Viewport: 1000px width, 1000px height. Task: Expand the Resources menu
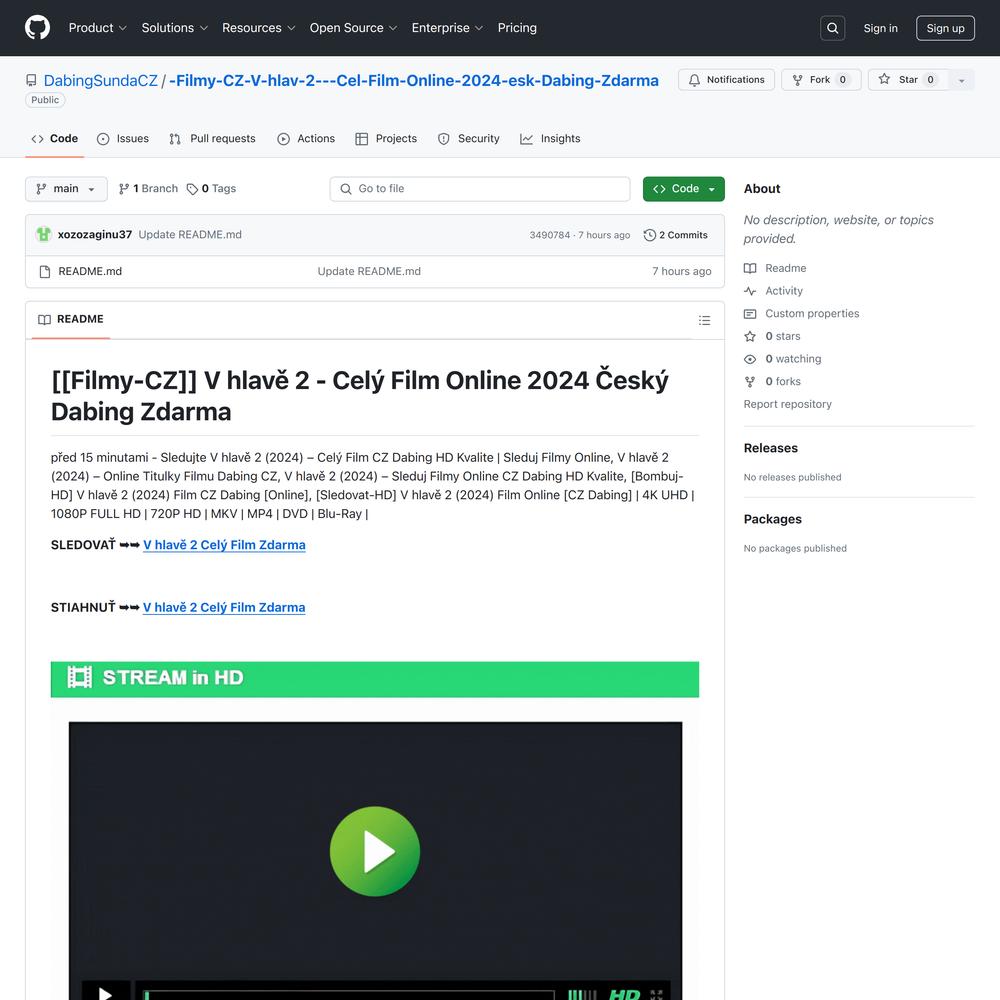tap(258, 28)
